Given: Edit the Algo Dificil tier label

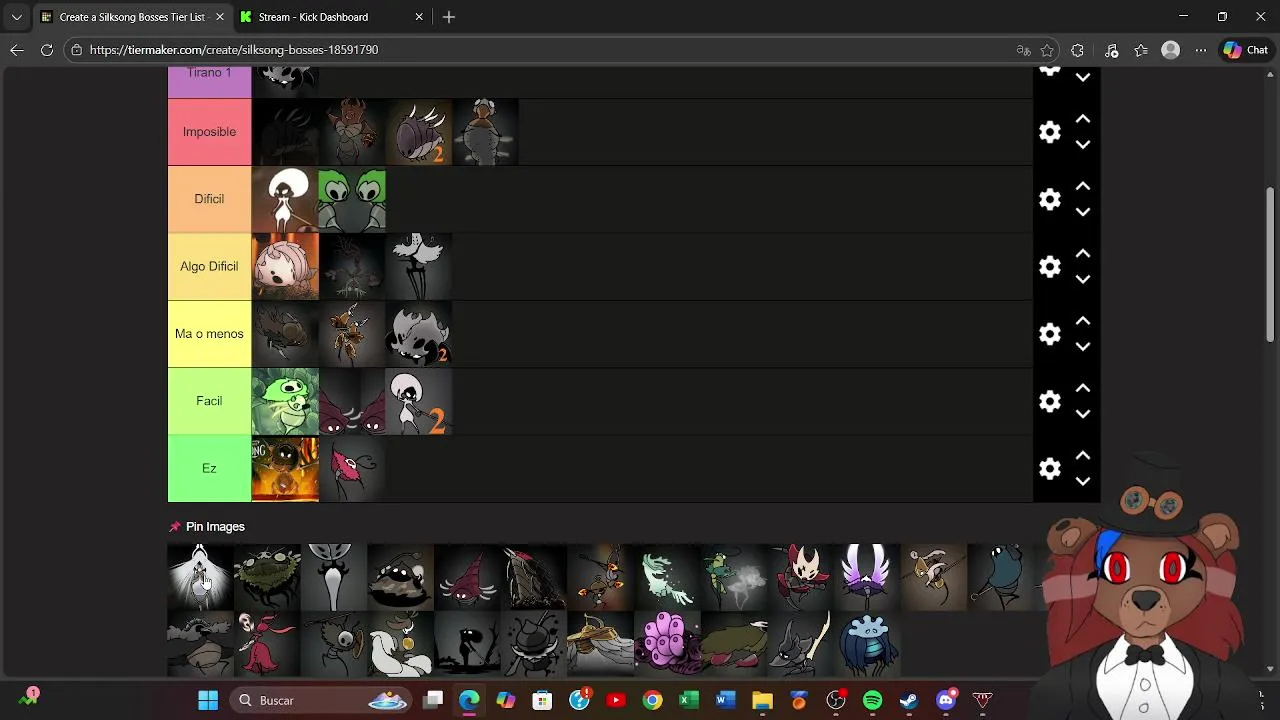Looking at the screenshot, I should (209, 266).
